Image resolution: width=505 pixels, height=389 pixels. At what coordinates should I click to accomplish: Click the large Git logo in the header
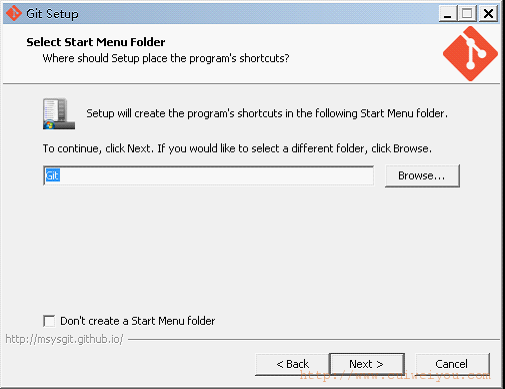pos(470,54)
